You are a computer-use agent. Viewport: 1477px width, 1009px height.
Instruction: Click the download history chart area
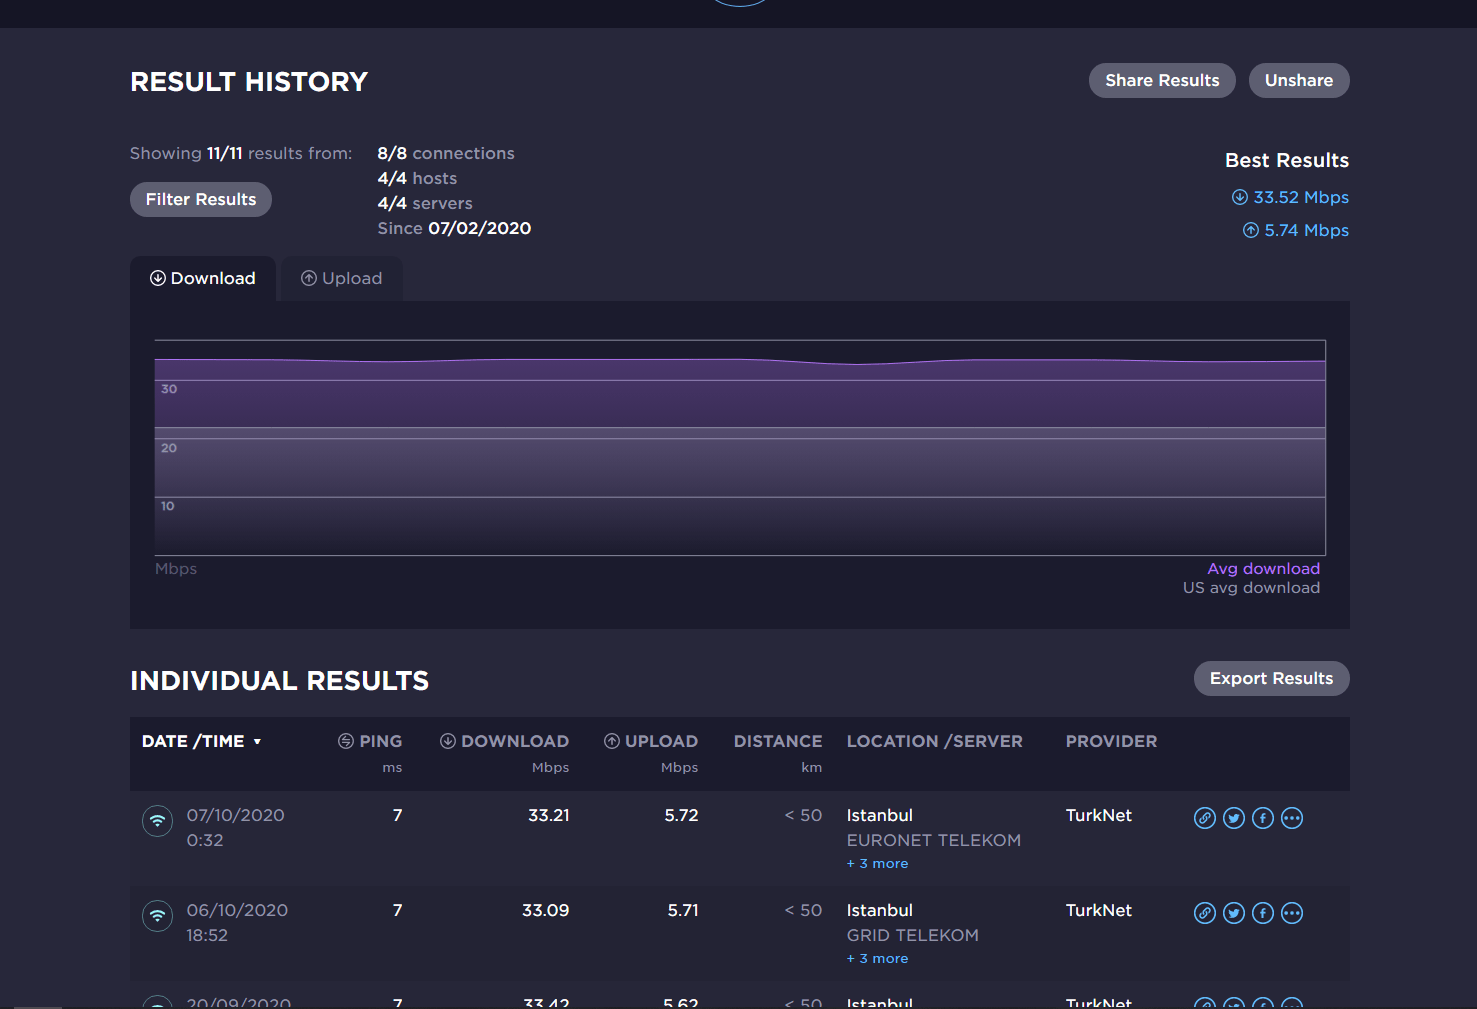(740, 448)
